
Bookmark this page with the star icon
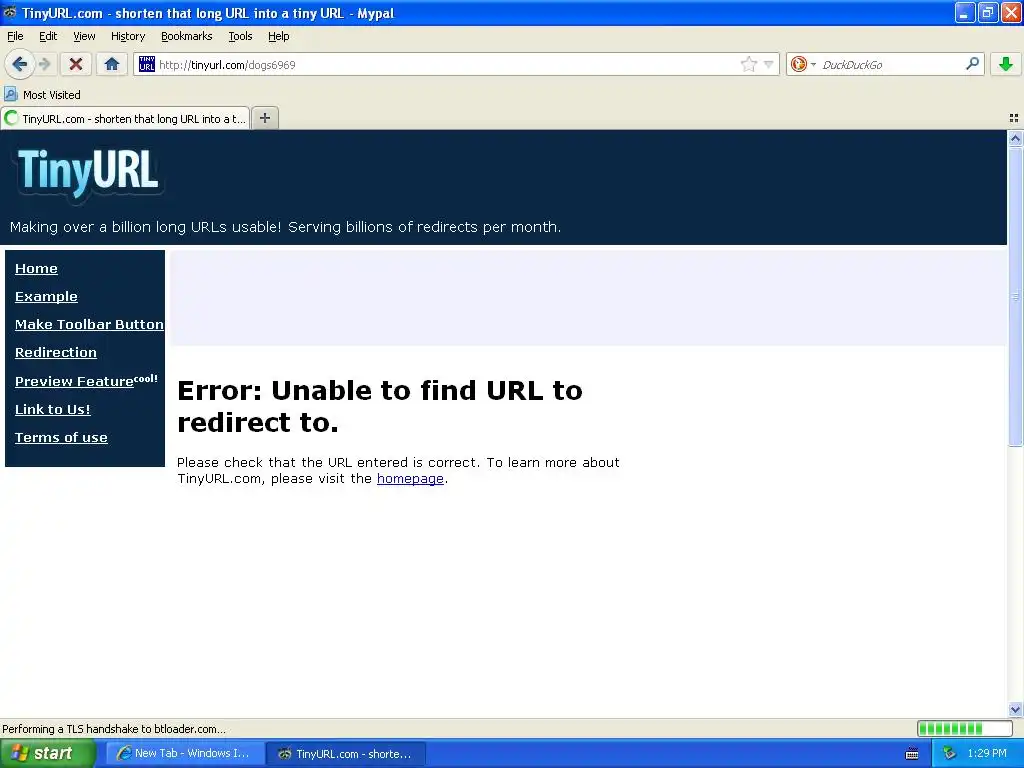click(748, 64)
